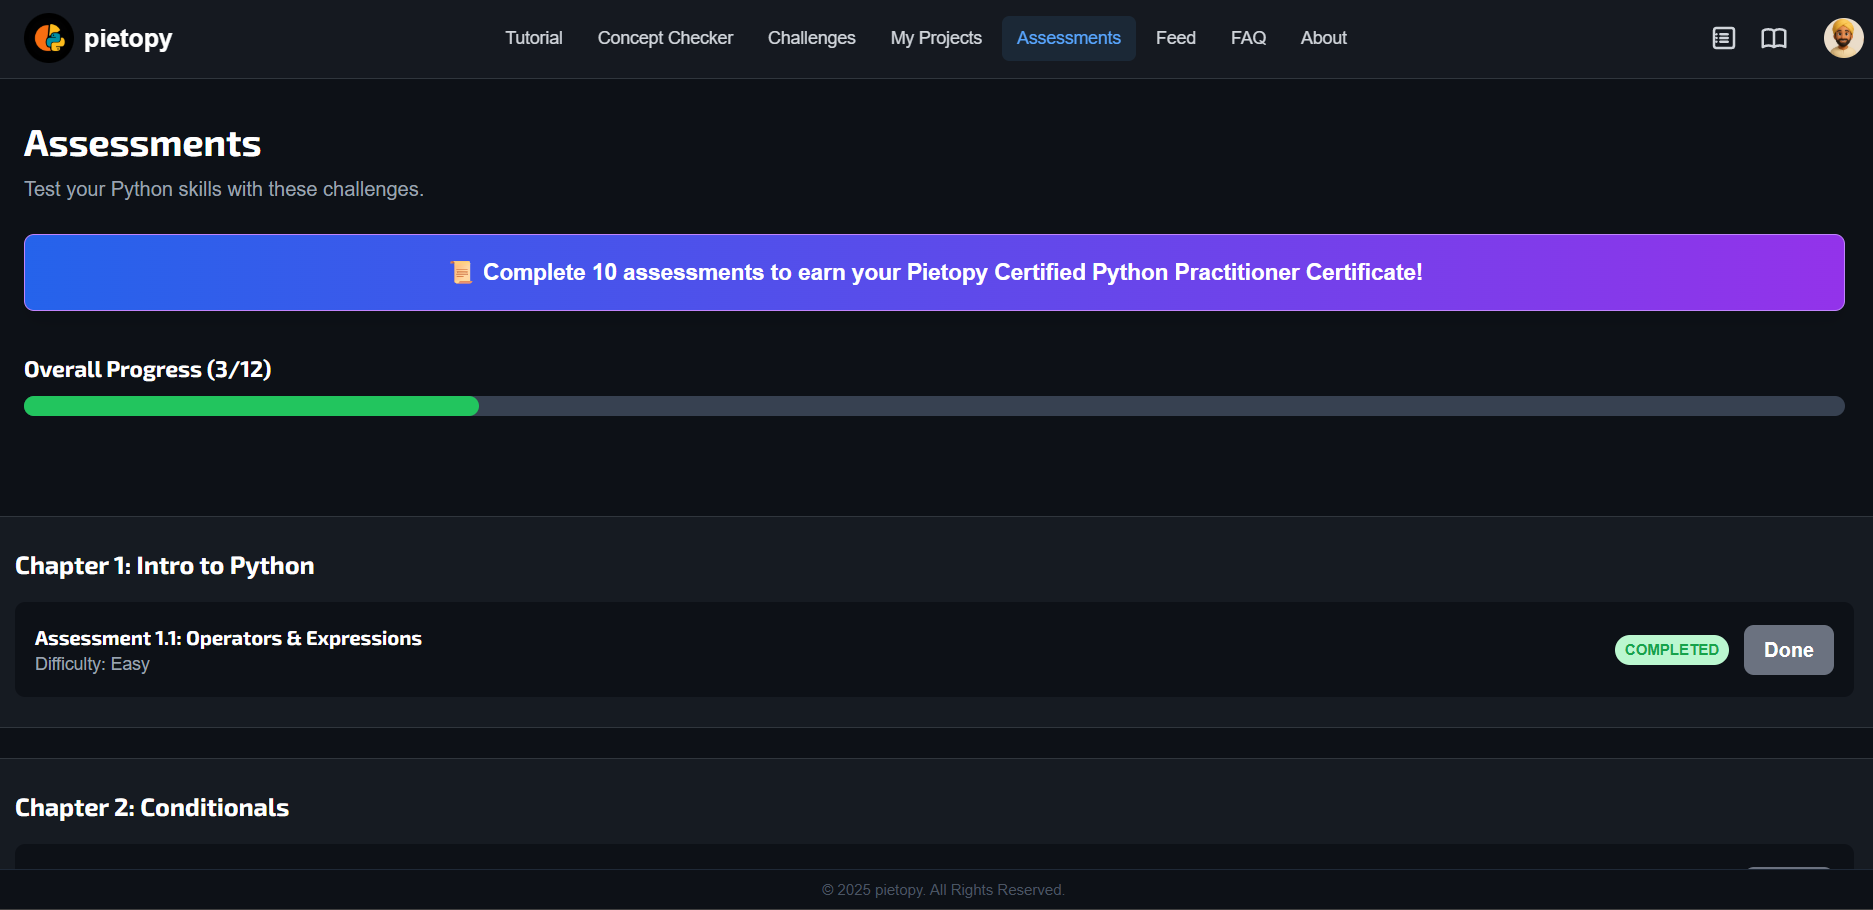Click the Done button for Assessment 1.1
Viewport: 1873px width, 910px height.
1788,650
